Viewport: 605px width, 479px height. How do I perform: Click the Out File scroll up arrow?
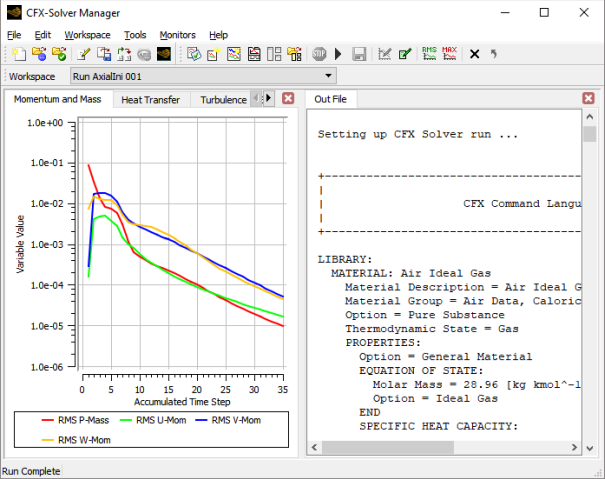(590, 117)
